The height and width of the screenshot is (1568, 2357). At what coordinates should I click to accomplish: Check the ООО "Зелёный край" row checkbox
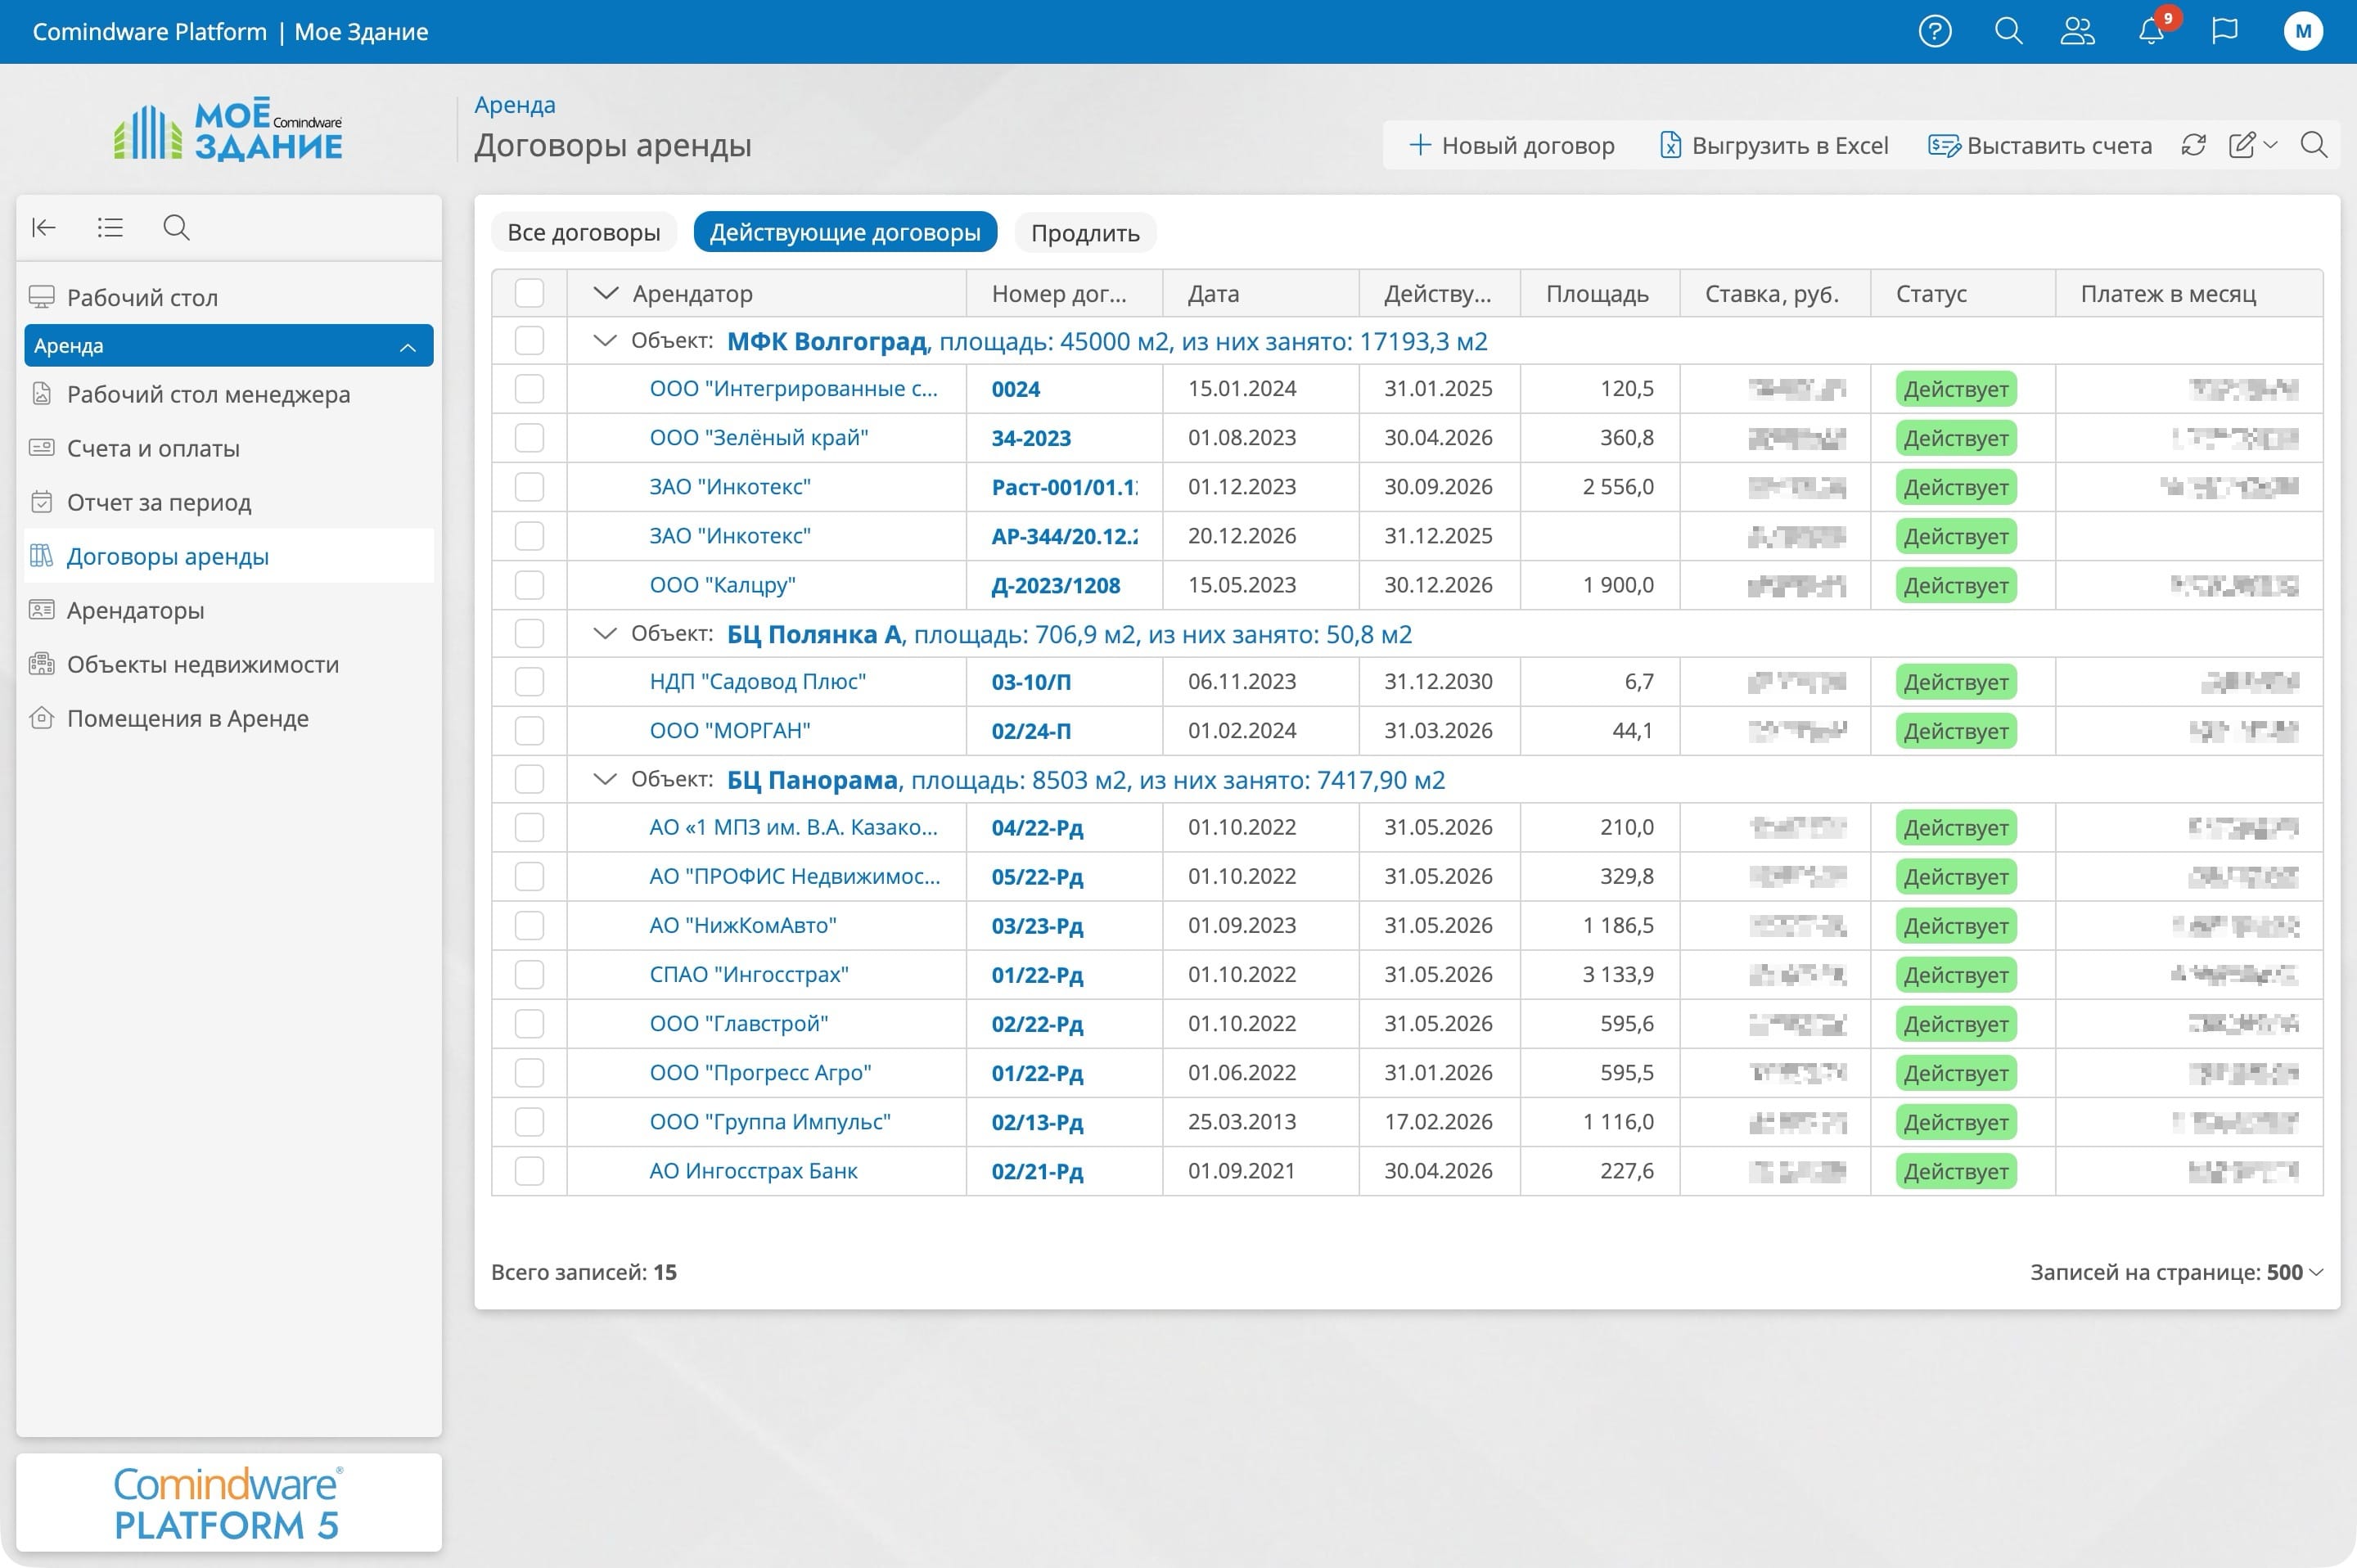529,438
